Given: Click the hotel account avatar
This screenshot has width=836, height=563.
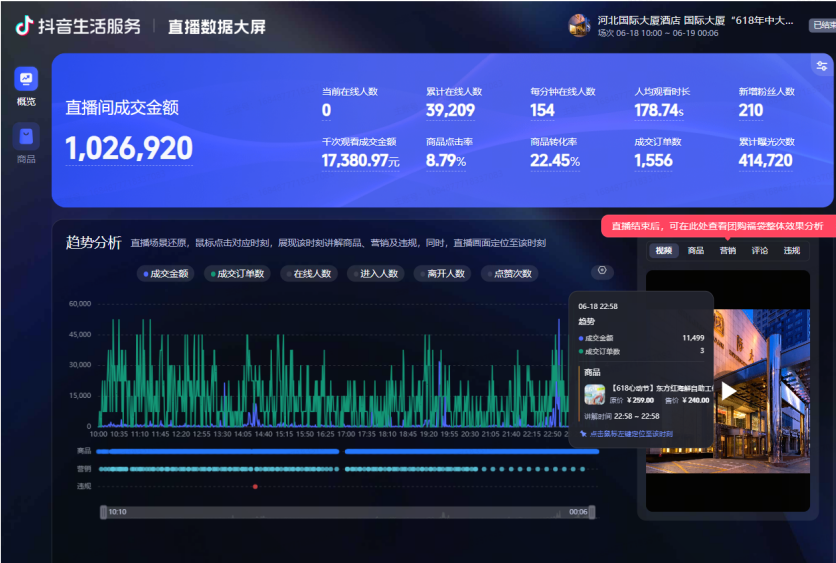Looking at the screenshot, I should click(579, 25).
